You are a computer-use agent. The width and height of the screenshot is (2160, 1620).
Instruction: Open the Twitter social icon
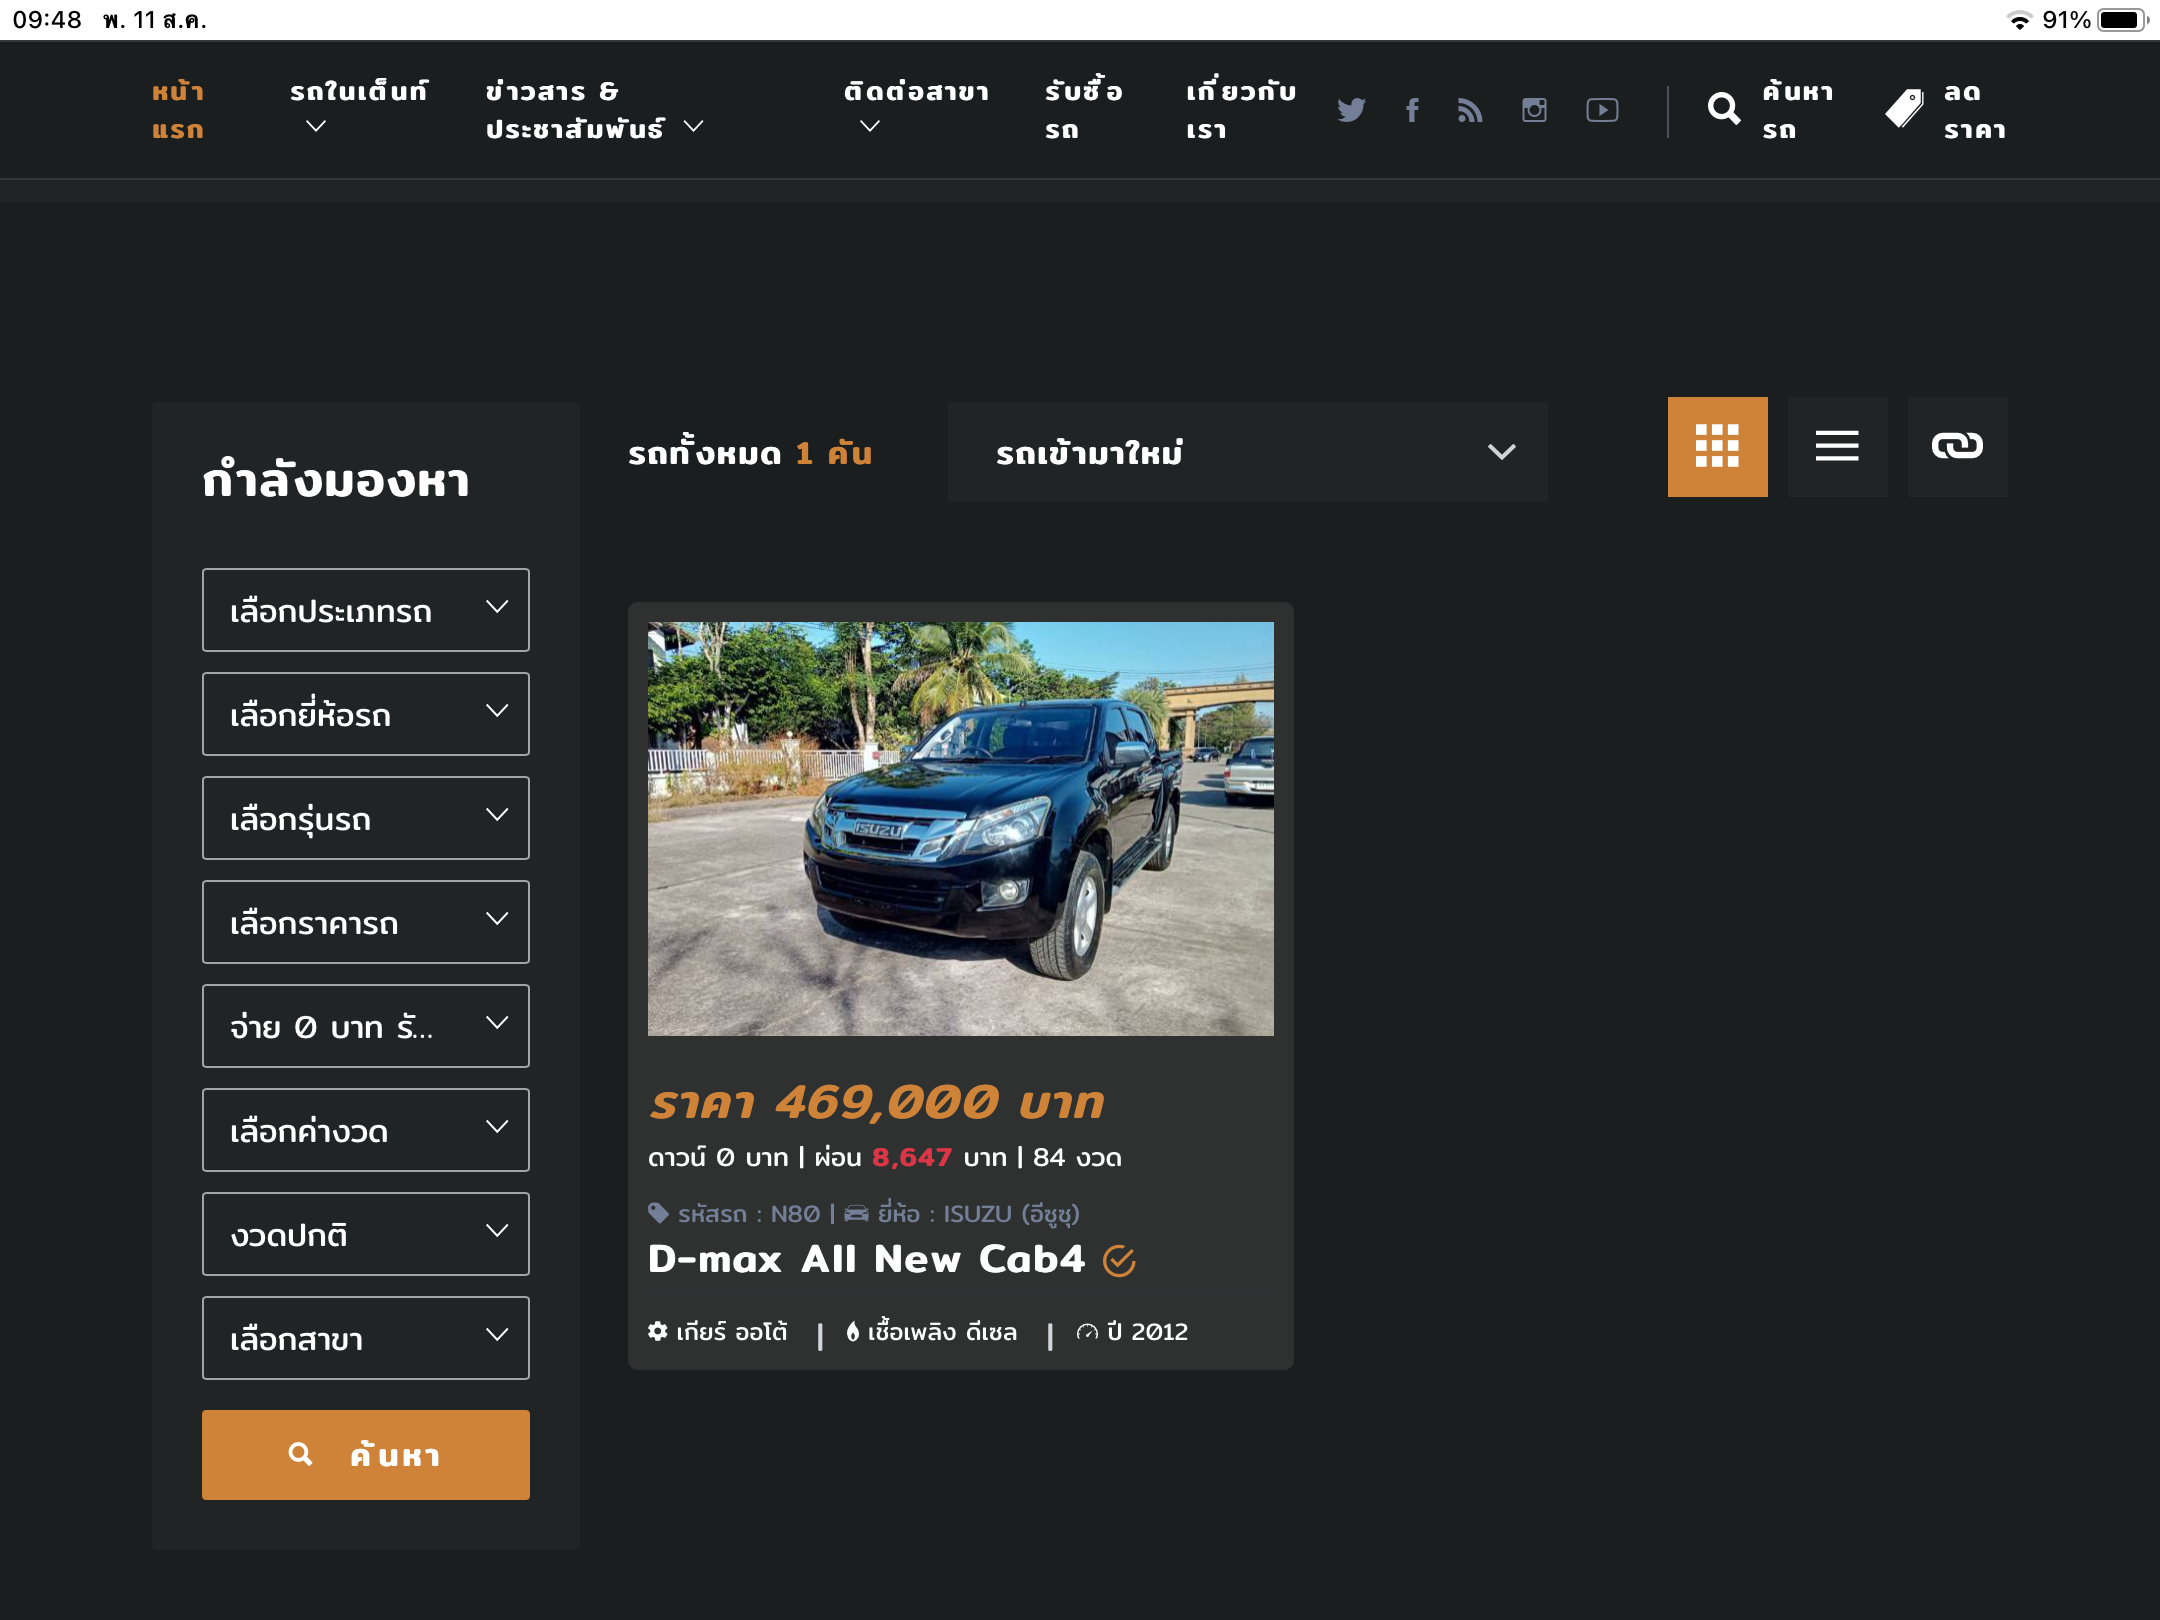click(x=1351, y=110)
